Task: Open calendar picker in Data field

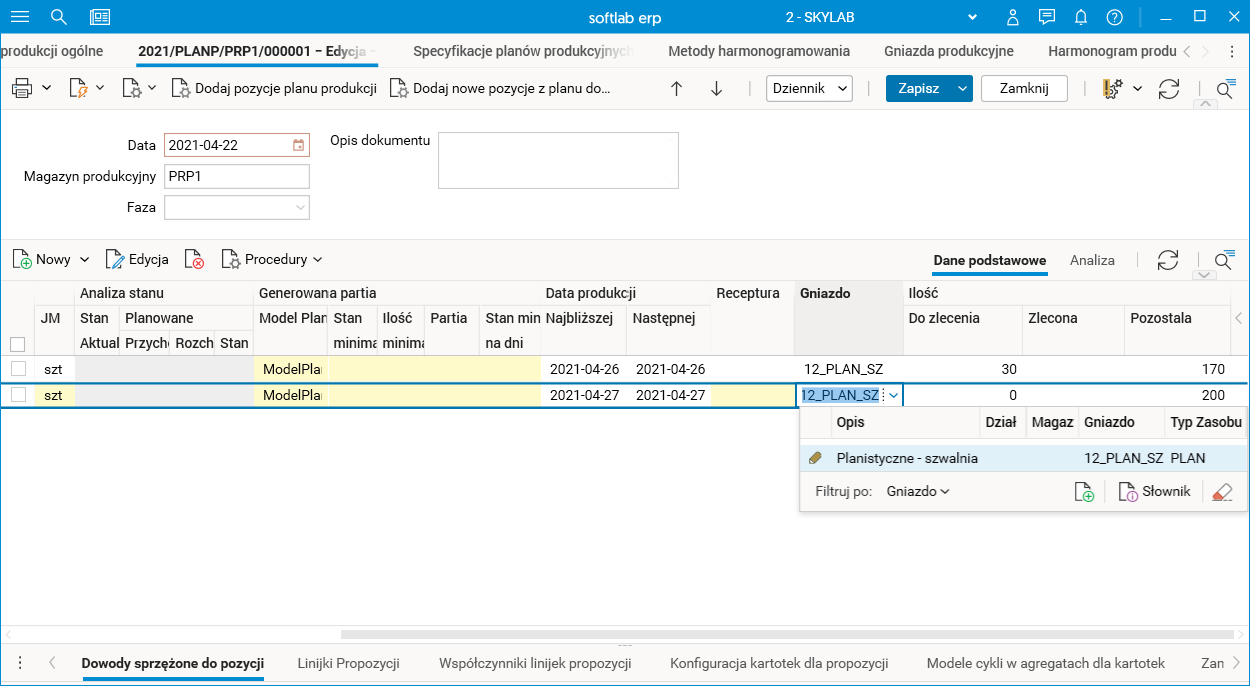Action: pos(298,145)
